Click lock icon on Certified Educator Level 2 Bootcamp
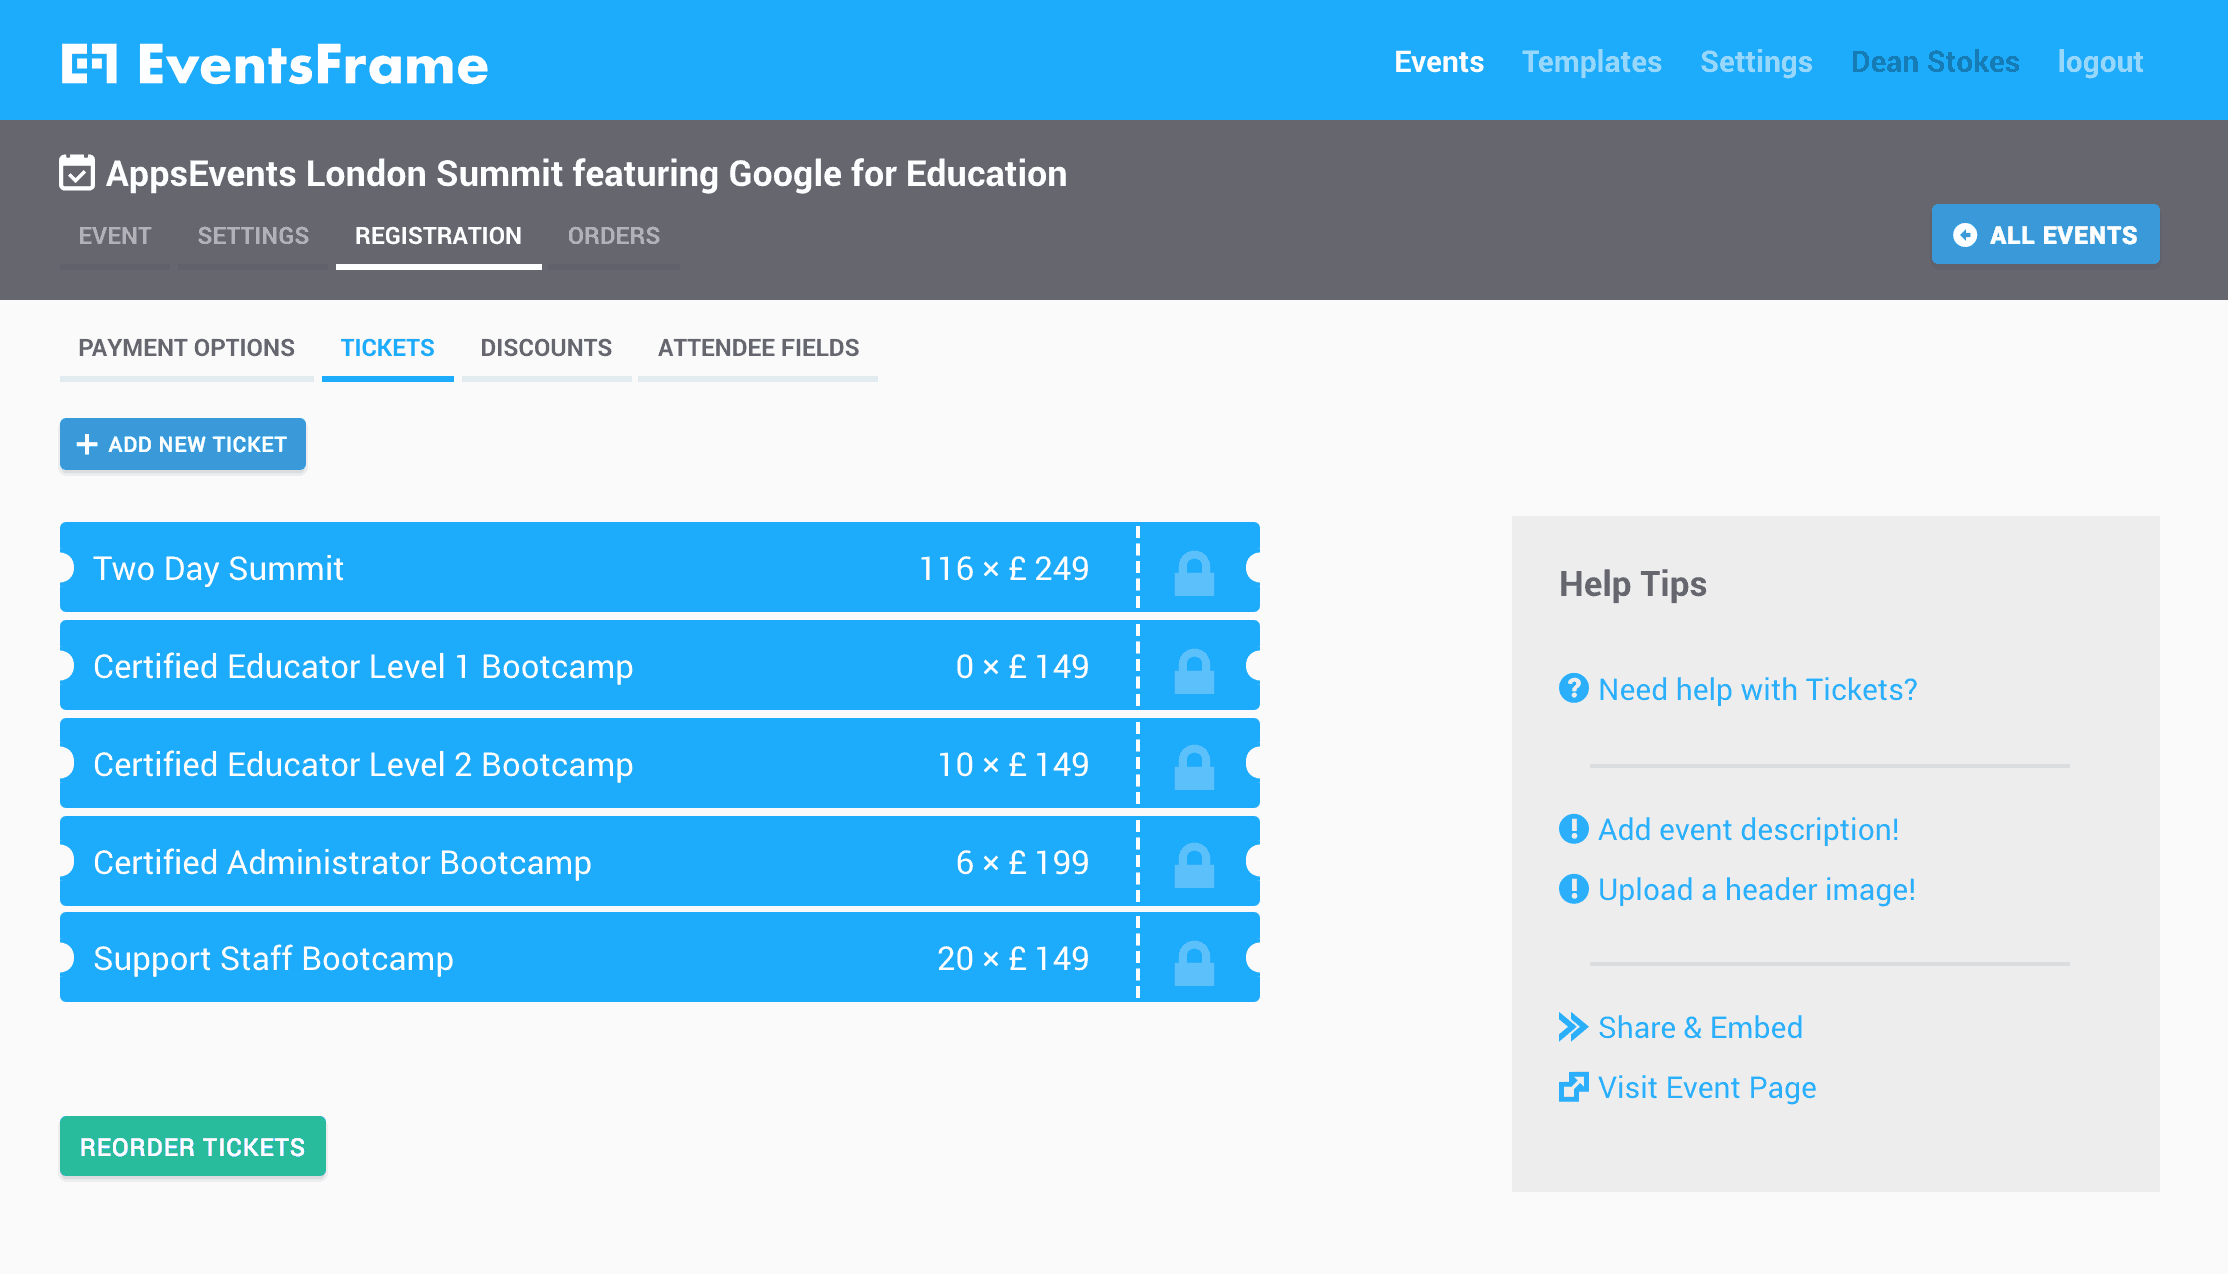 click(x=1194, y=767)
